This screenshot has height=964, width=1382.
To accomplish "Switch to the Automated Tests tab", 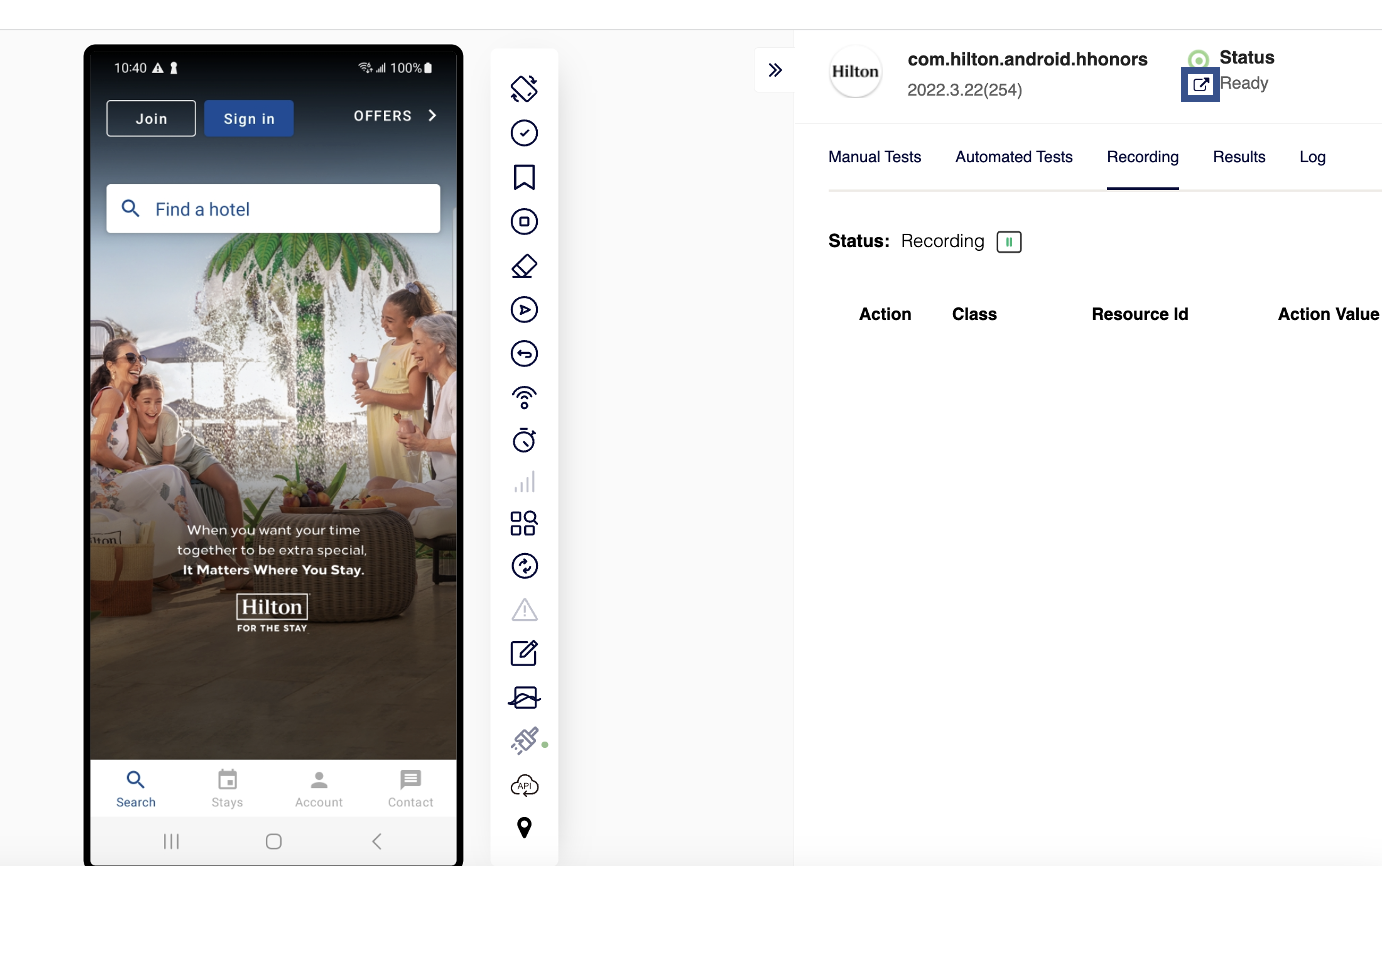I will pyautogui.click(x=1014, y=157).
